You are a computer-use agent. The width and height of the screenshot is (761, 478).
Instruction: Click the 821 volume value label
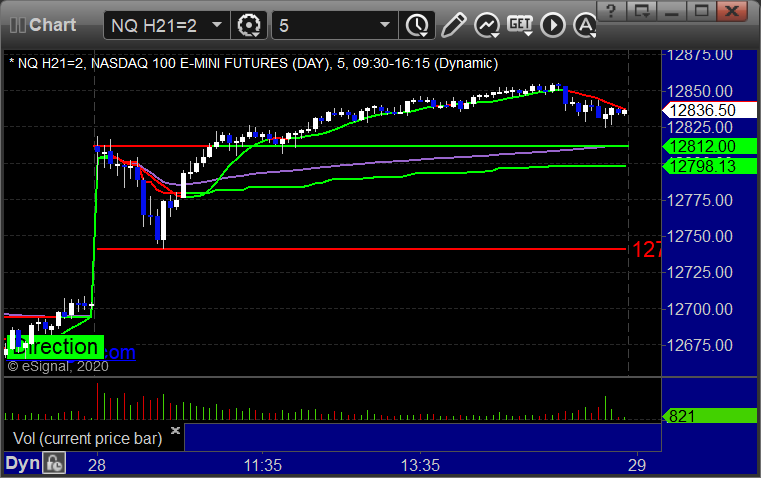tap(709, 416)
